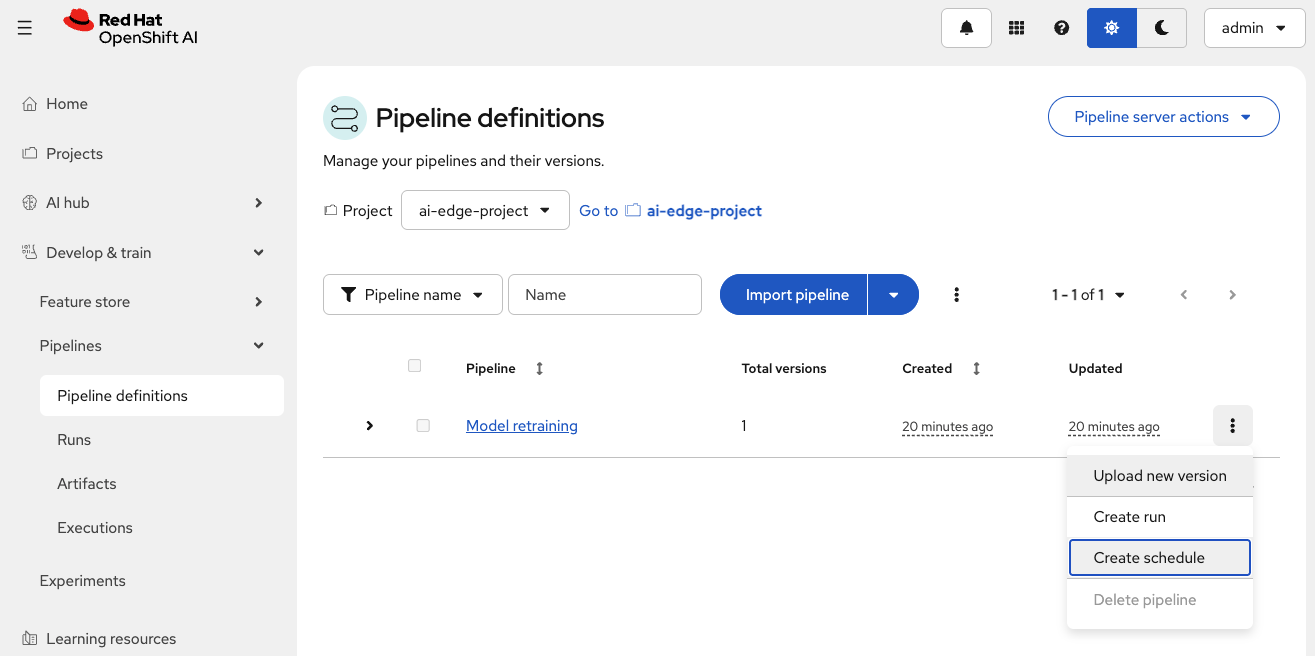Tick the select-all checkbox in header
Image resolution: width=1315 pixels, height=656 pixels.
point(415,366)
